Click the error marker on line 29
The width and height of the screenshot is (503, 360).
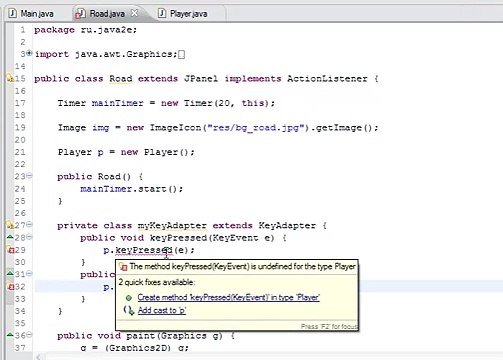pyautogui.click(x=10, y=250)
